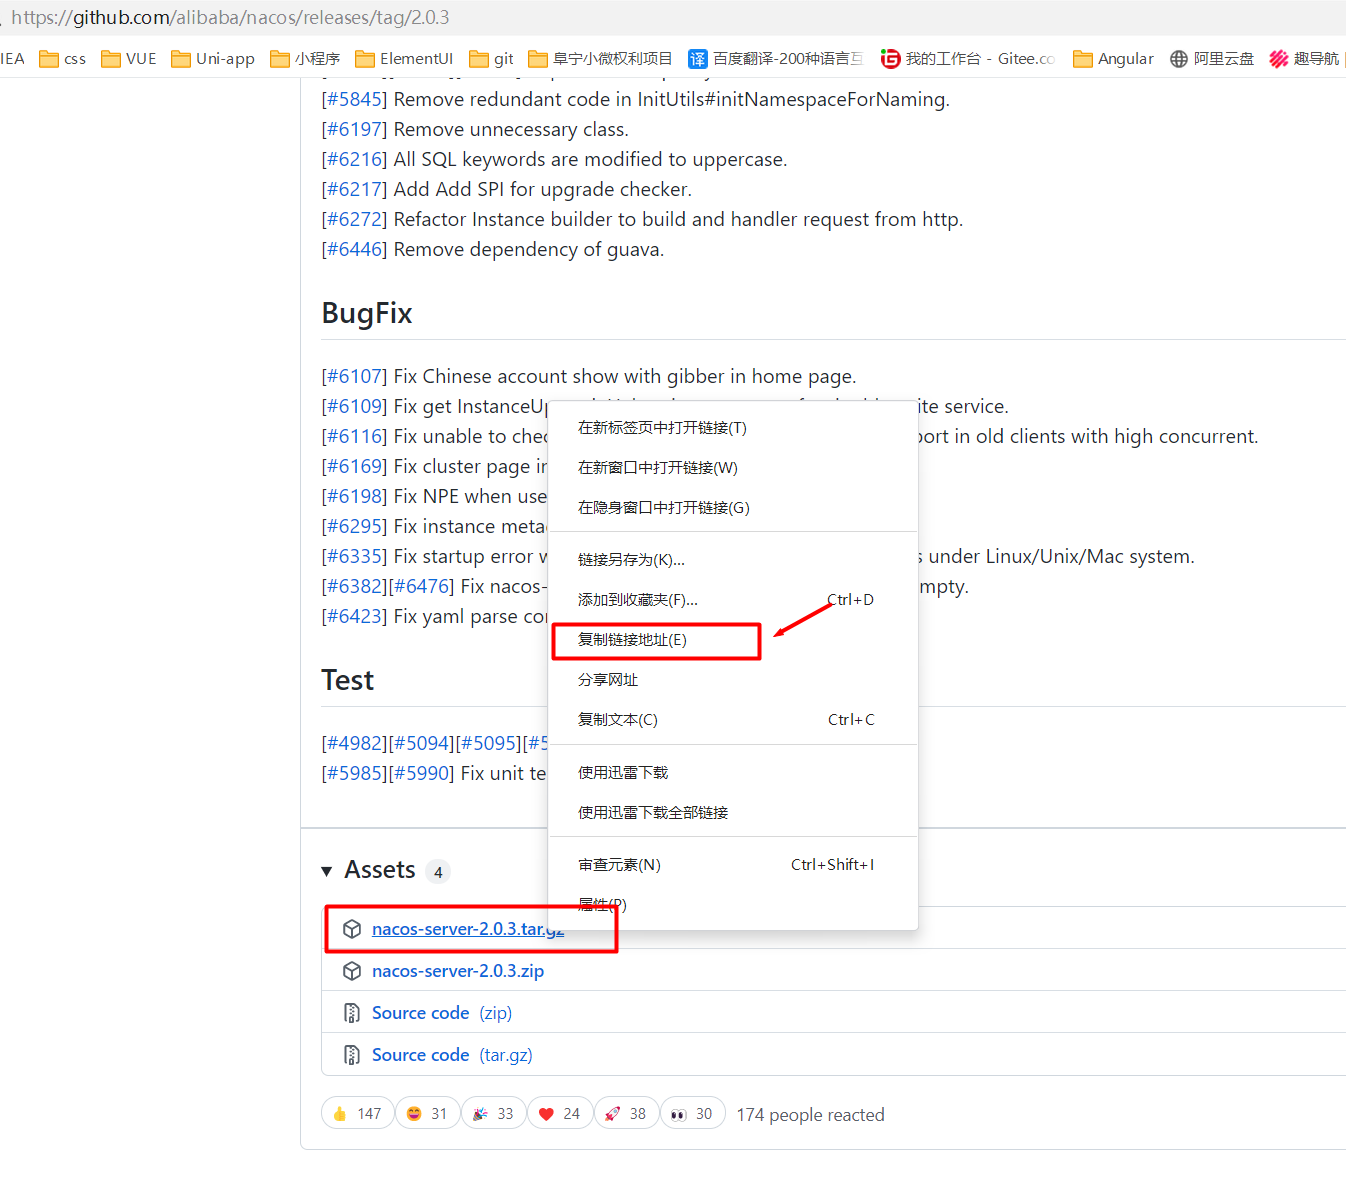React with eyes emoji (30)
The image size is (1346, 1182).
click(692, 1113)
